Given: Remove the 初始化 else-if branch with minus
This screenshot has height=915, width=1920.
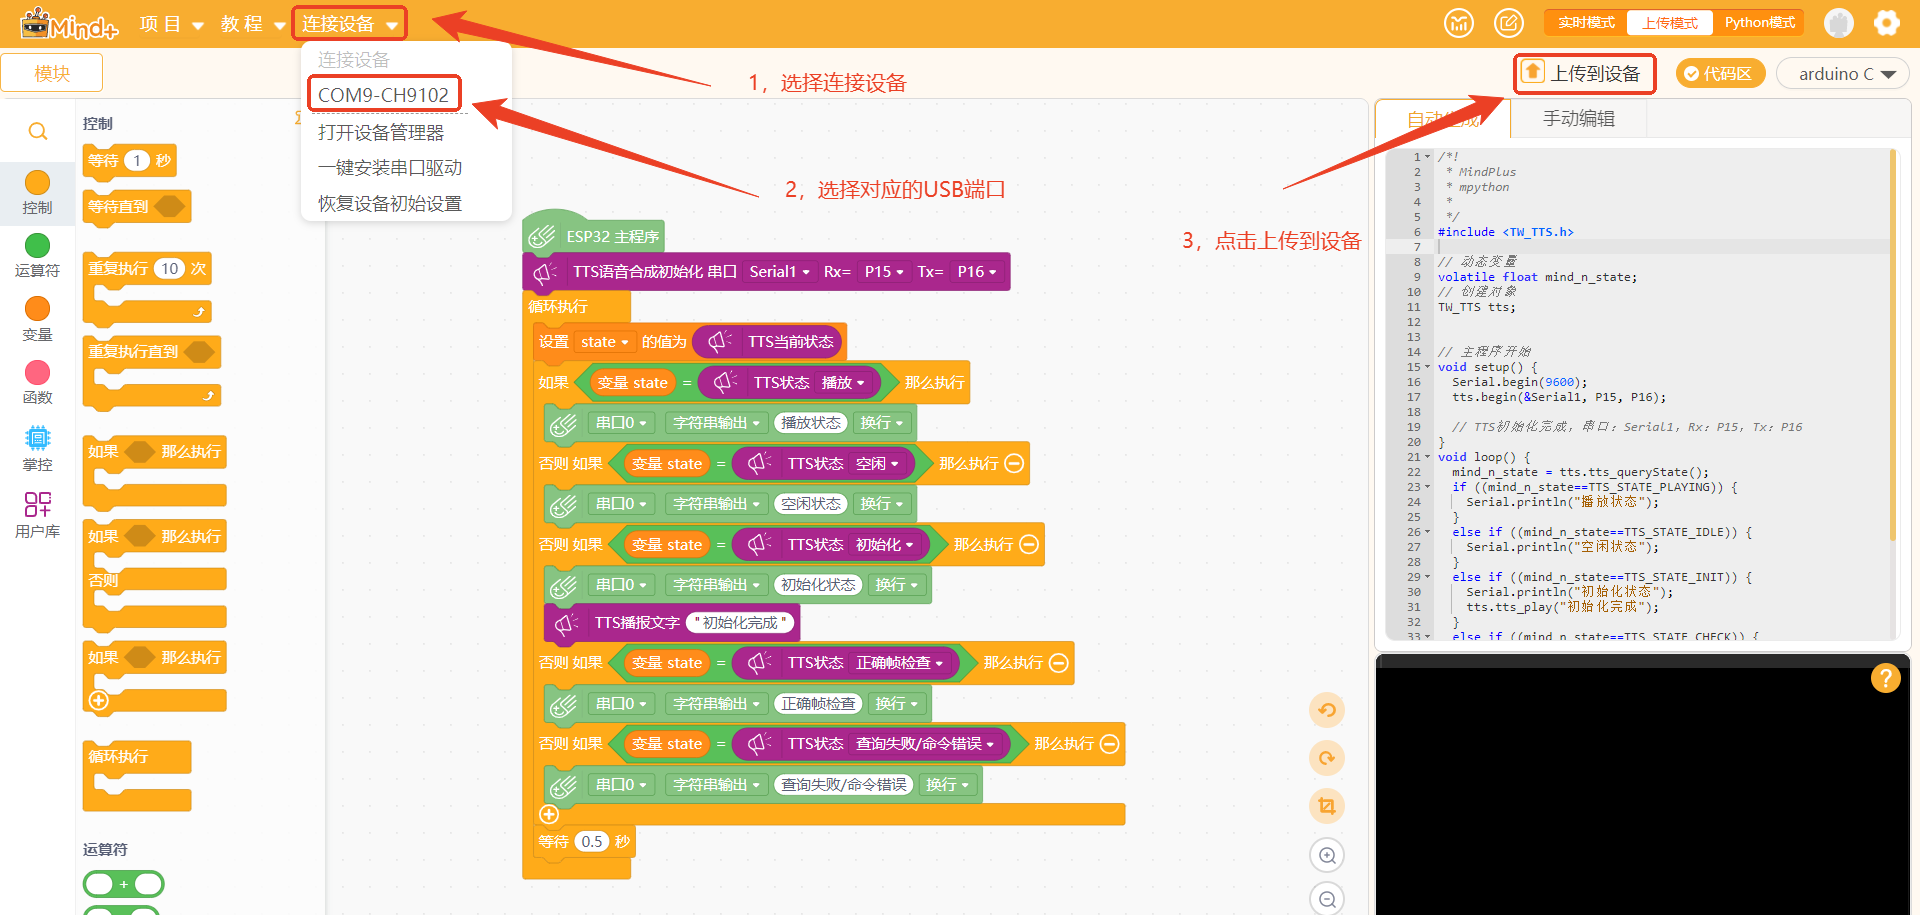Looking at the screenshot, I should tap(1028, 544).
